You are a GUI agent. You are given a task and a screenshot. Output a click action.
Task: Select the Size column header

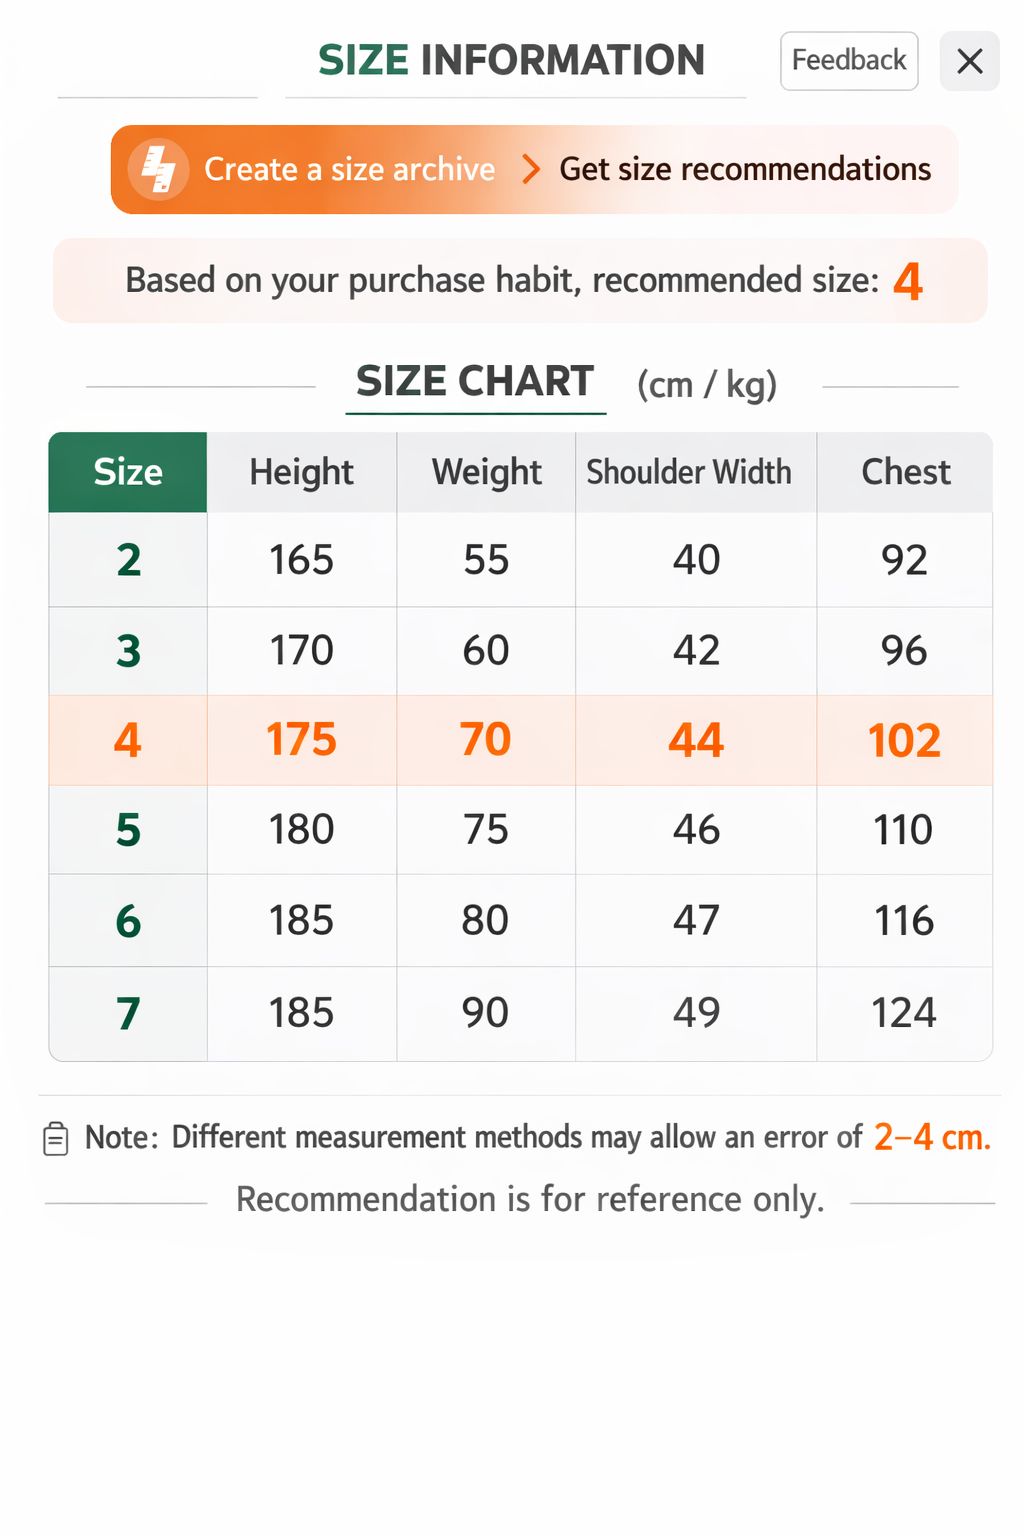[128, 472]
